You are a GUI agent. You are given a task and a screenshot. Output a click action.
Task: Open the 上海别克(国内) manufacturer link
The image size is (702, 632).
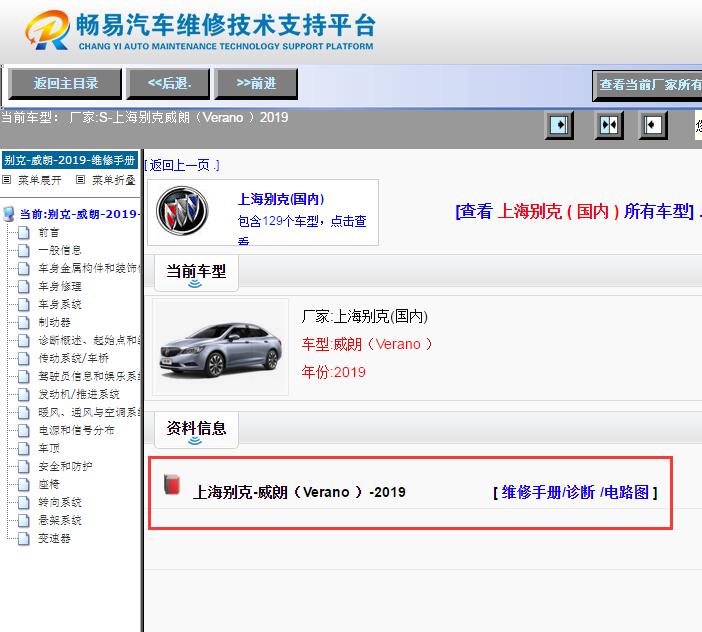click(x=281, y=199)
